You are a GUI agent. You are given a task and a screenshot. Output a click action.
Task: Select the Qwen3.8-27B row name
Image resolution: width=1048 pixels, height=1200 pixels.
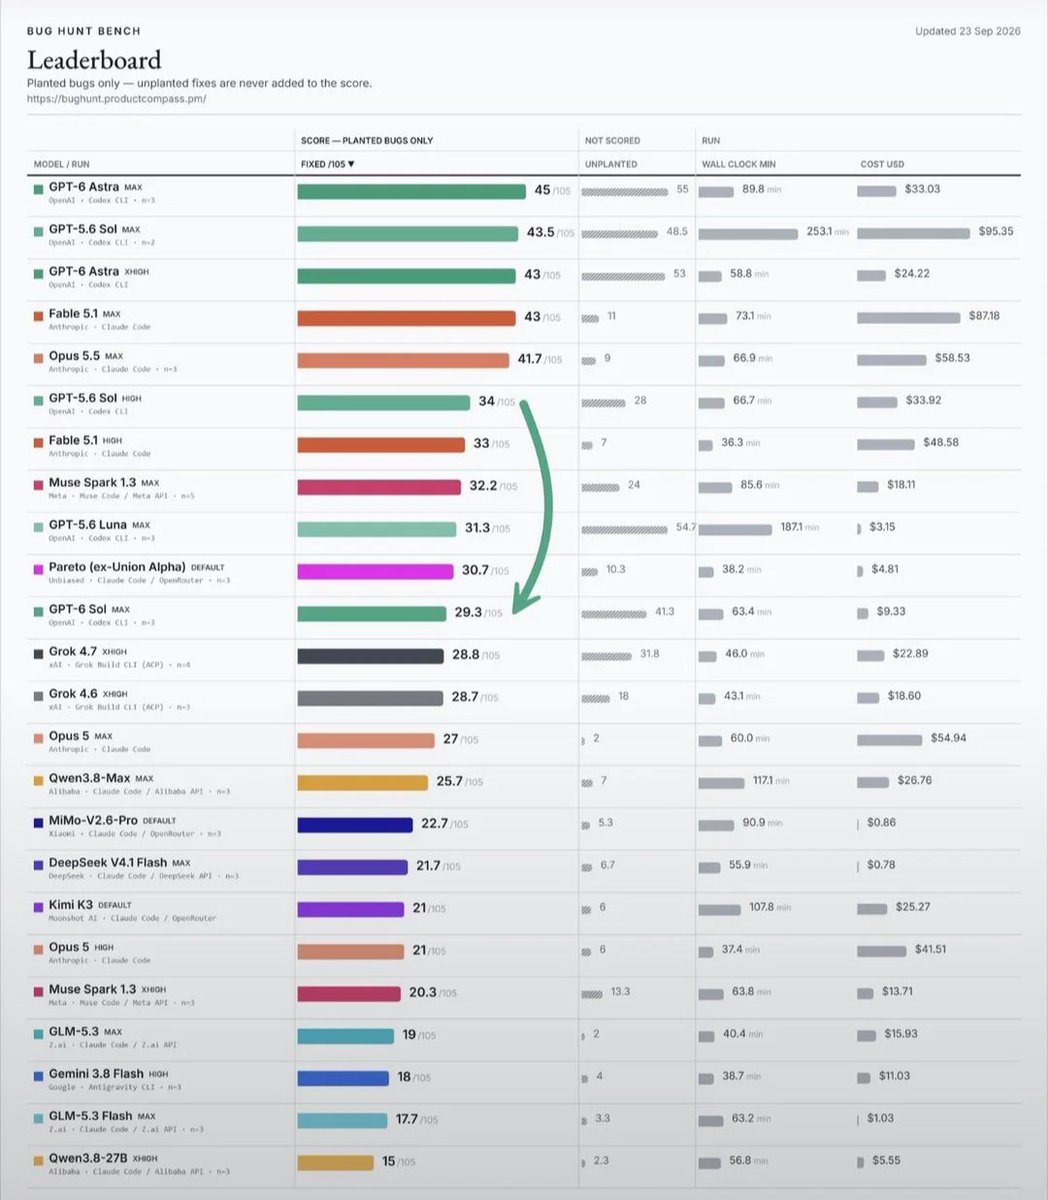click(103, 1158)
